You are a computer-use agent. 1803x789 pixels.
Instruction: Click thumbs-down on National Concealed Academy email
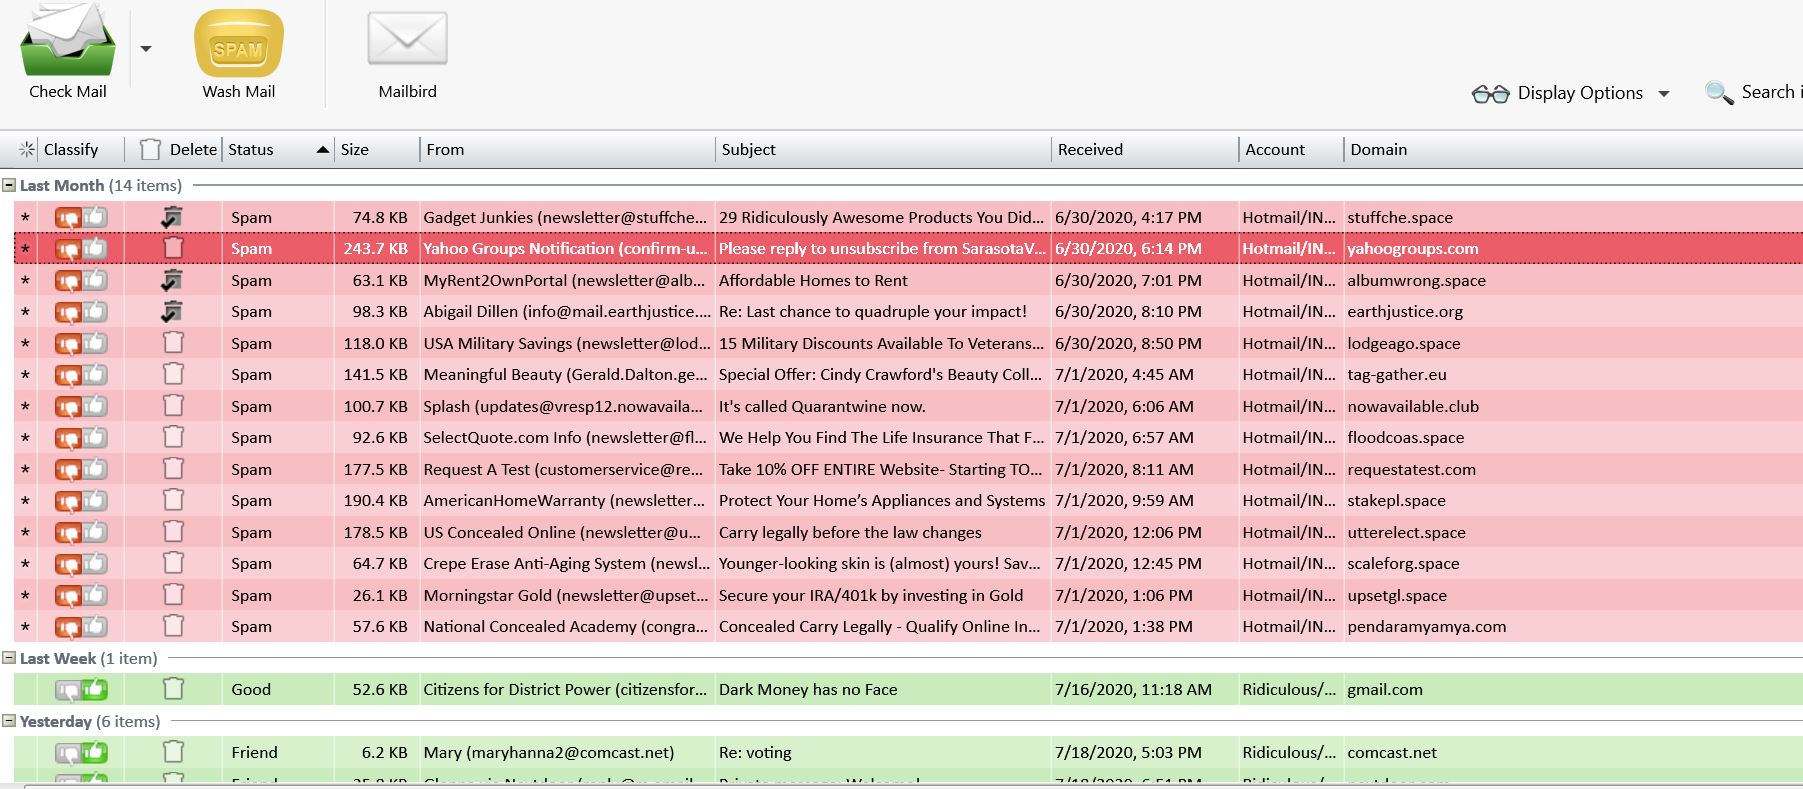pos(68,627)
